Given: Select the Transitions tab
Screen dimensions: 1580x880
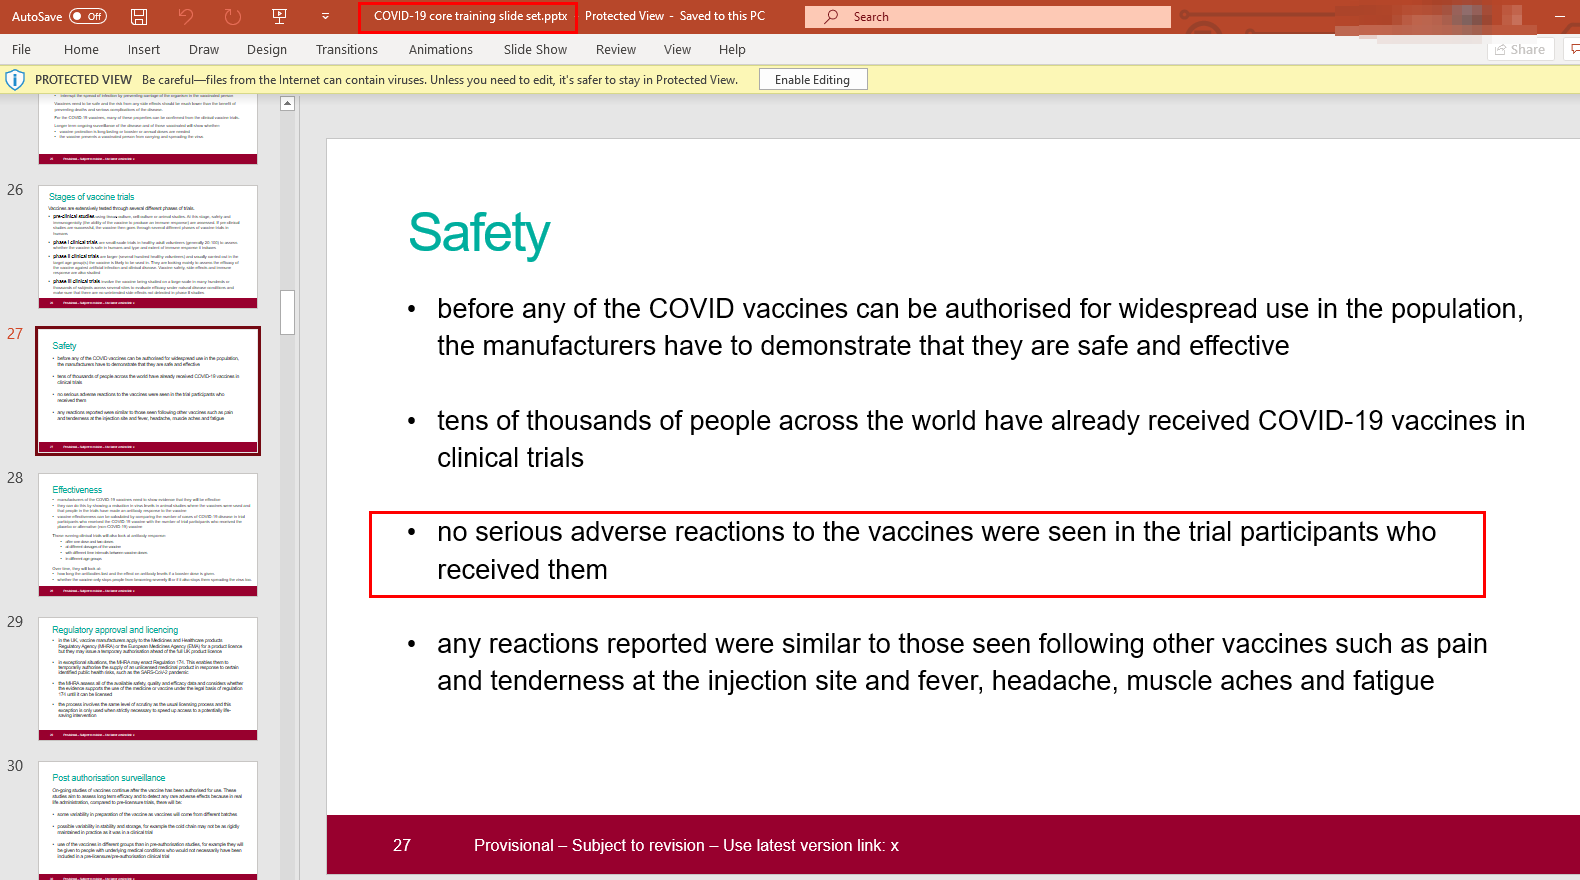Looking at the screenshot, I should pos(347,49).
